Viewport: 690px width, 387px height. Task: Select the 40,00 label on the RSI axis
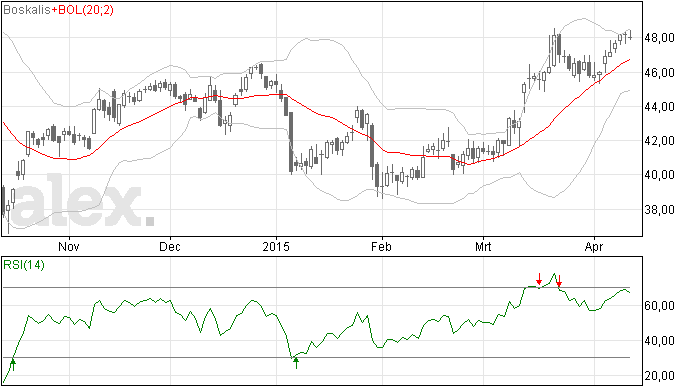click(659, 341)
